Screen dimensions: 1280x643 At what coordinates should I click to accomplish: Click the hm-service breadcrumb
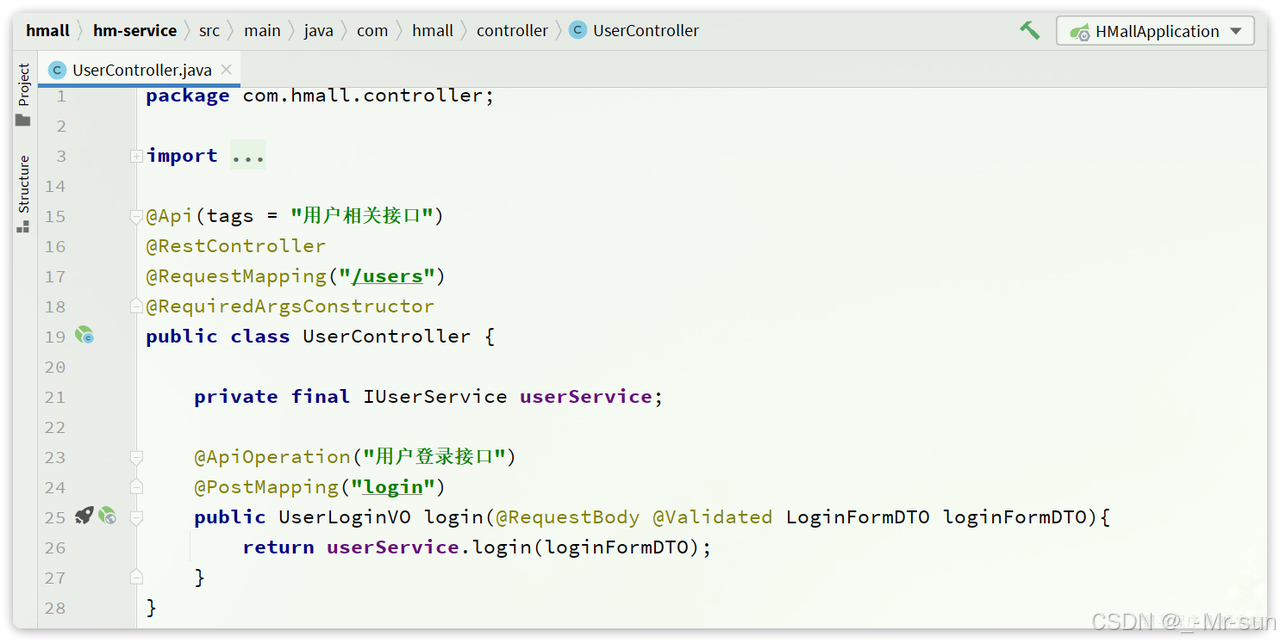135,31
